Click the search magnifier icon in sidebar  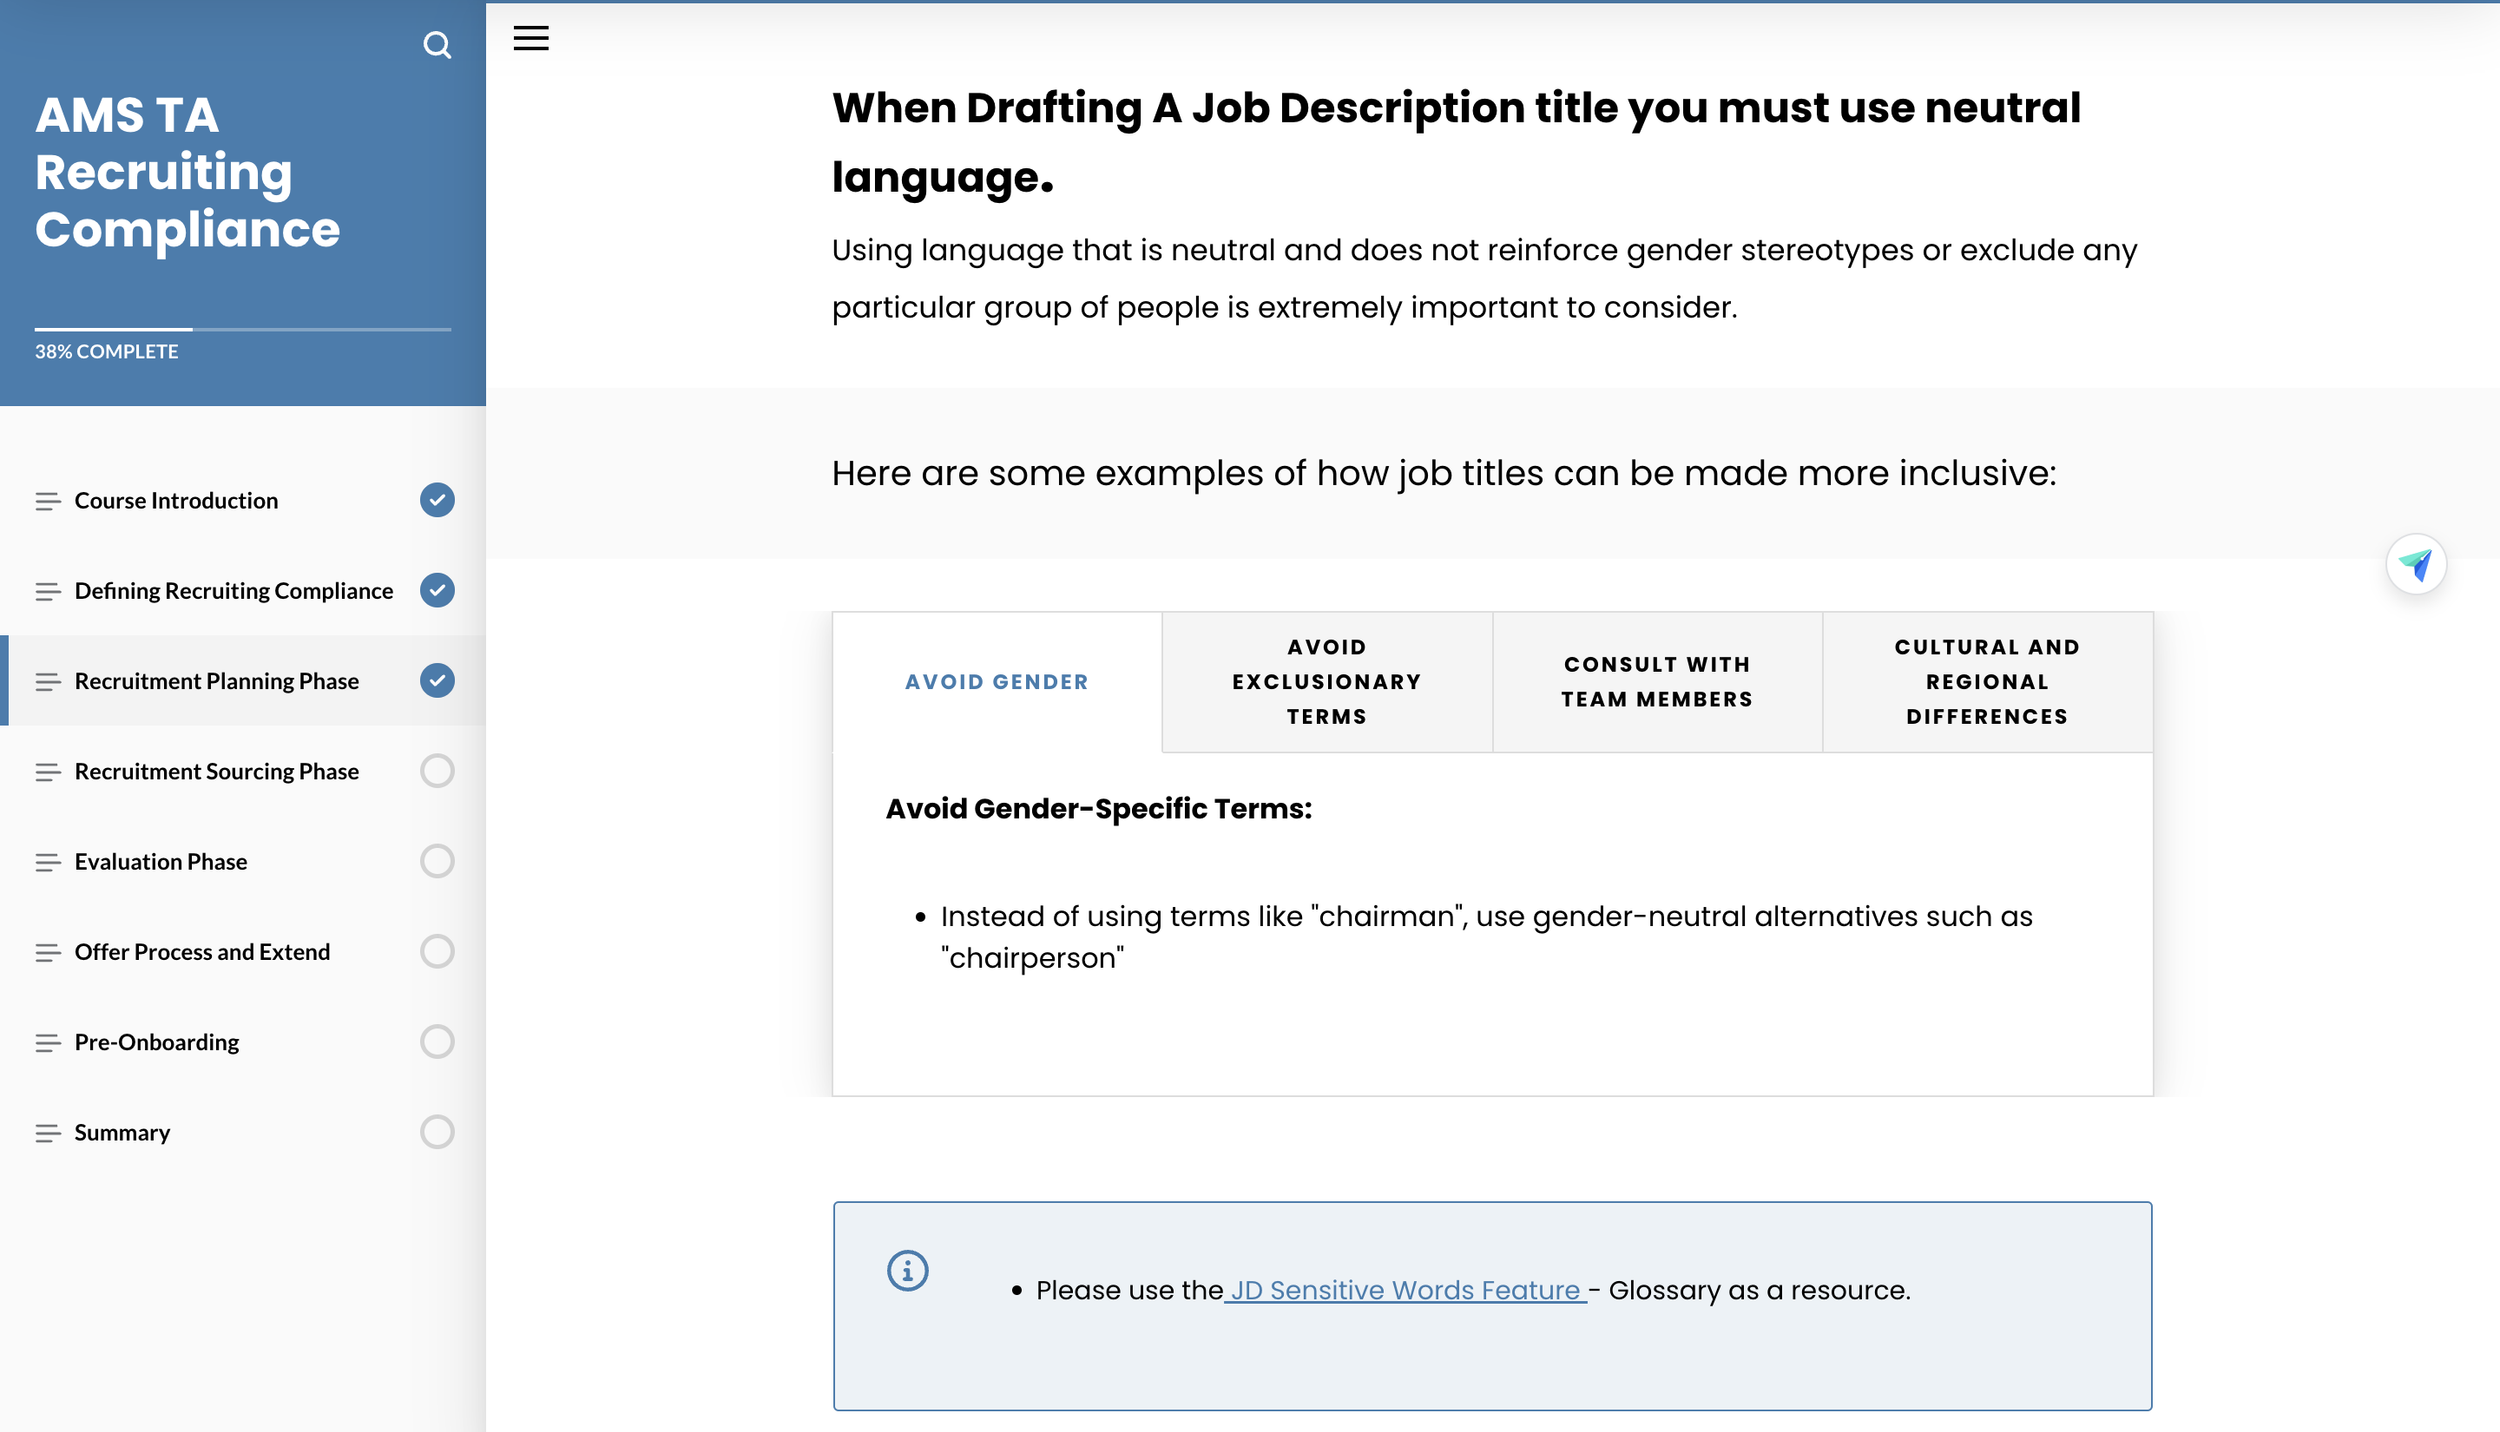[437, 45]
